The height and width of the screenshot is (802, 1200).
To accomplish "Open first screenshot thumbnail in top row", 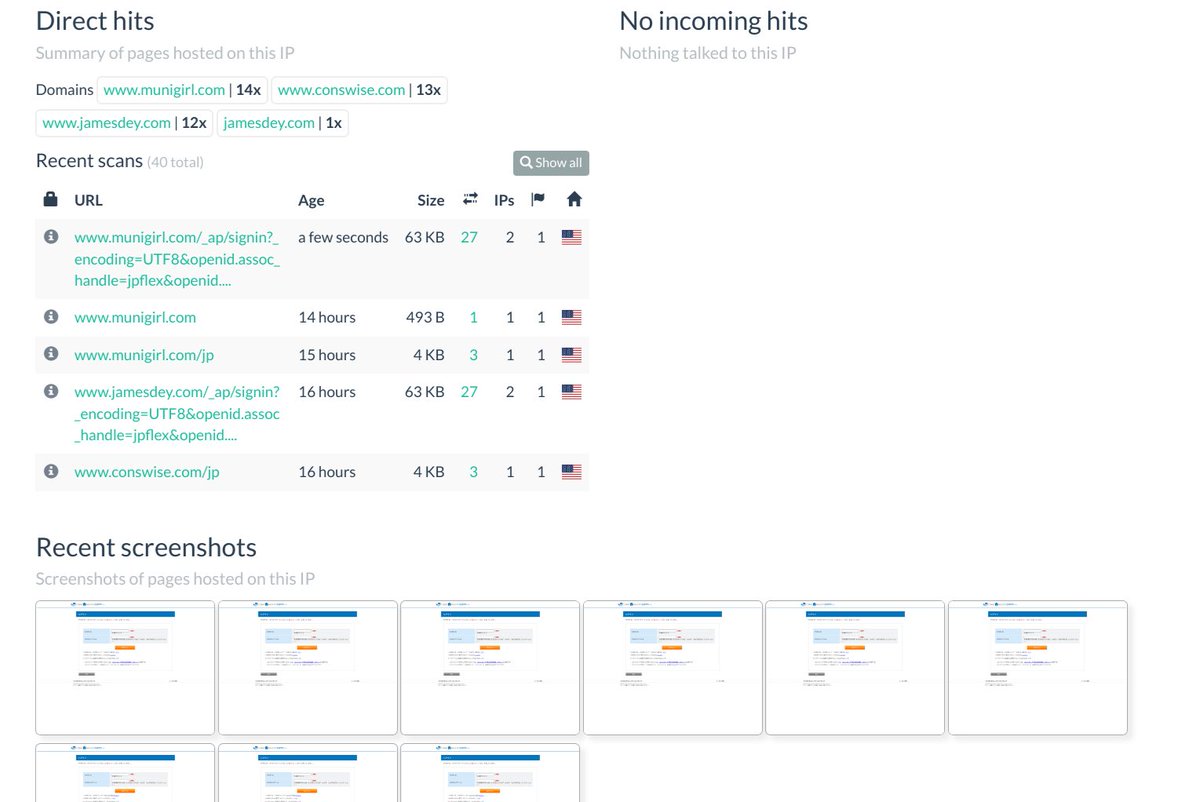I will click(x=125, y=668).
